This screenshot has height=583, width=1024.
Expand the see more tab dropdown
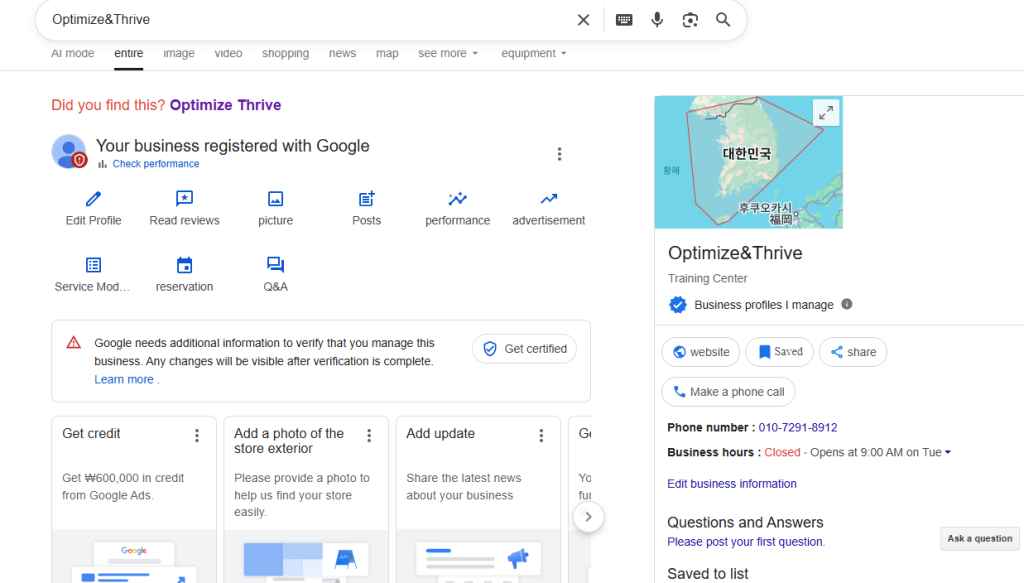click(x=448, y=53)
